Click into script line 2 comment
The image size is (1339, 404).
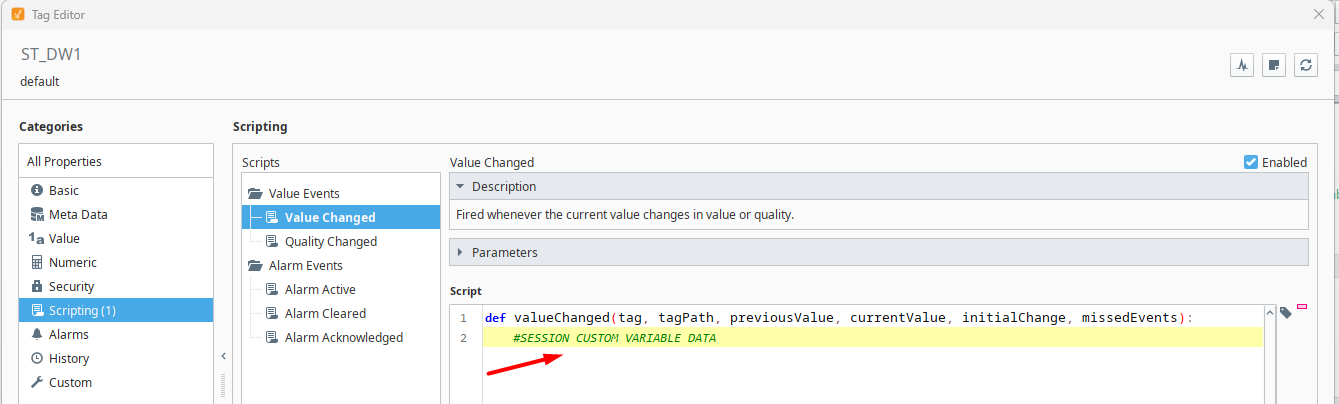(x=614, y=338)
